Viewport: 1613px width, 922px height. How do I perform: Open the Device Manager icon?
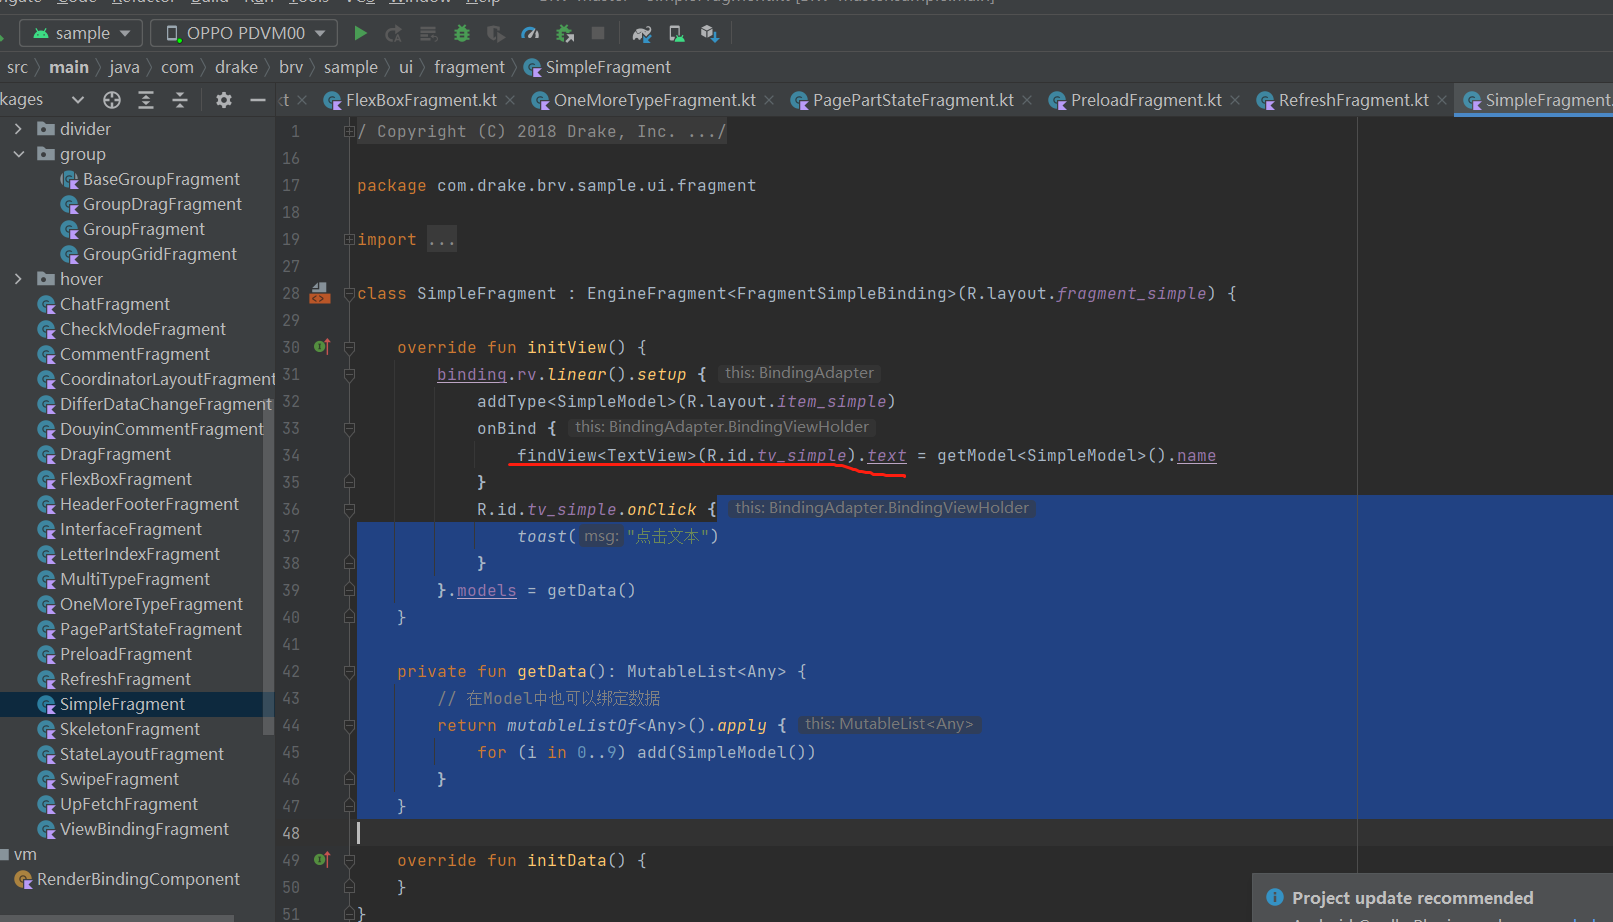click(677, 33)
